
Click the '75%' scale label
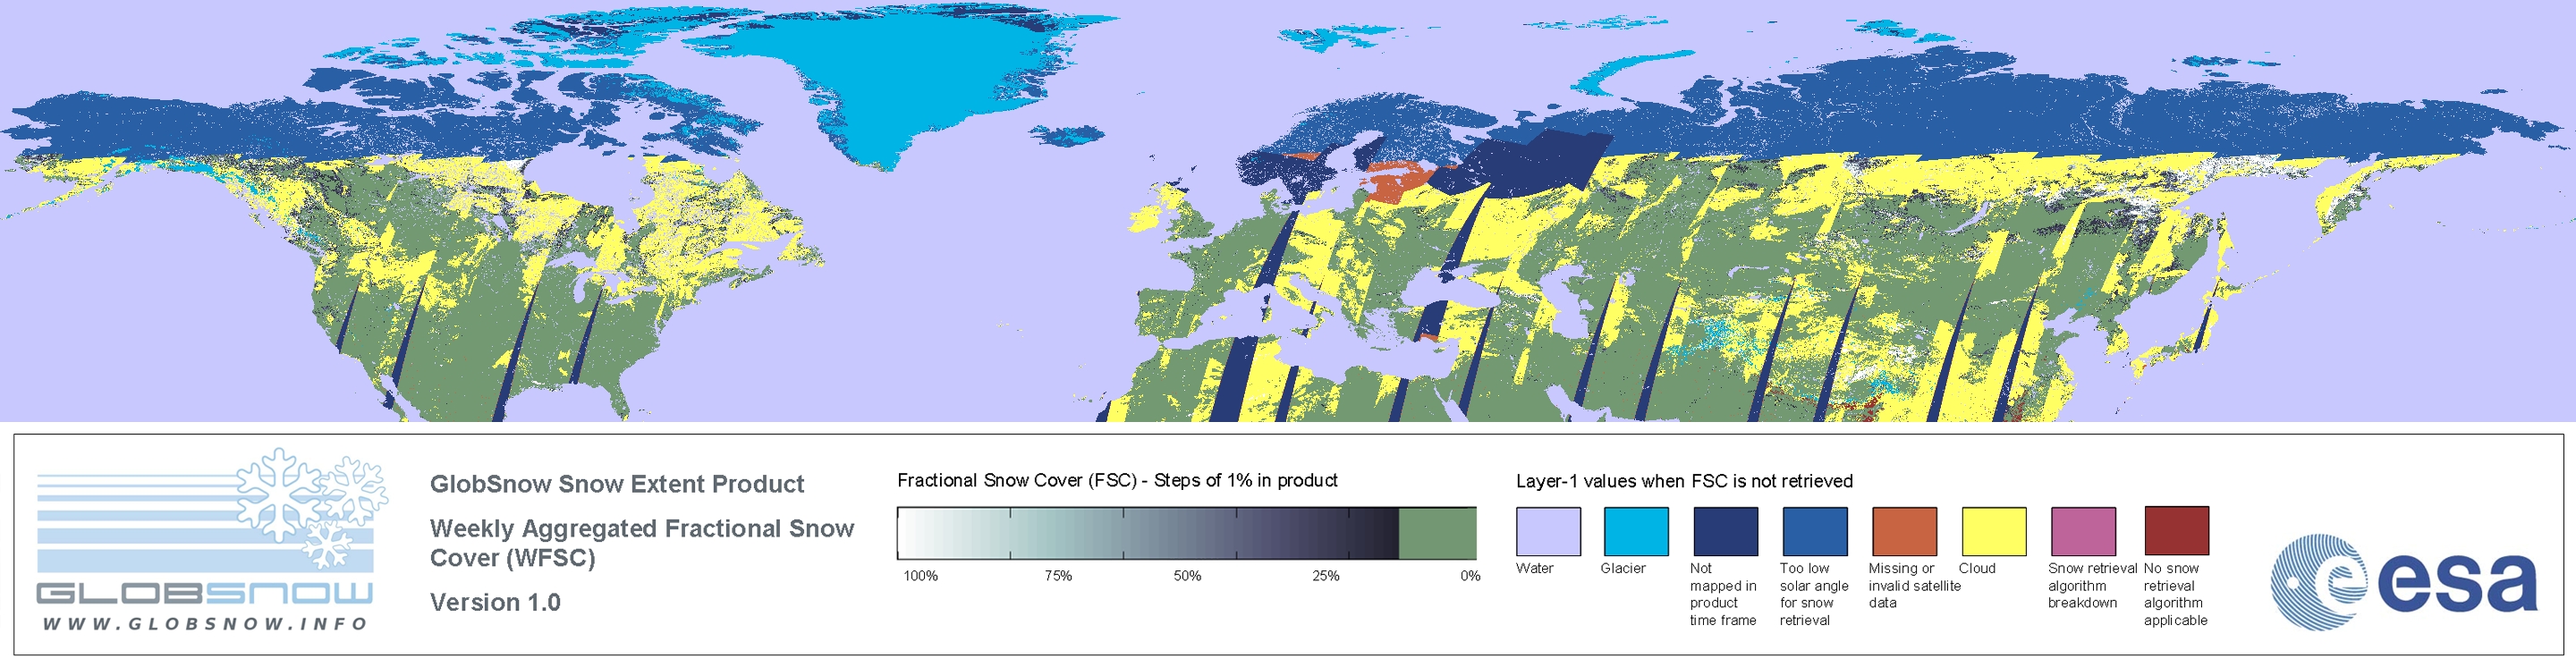pos(1058,576)
